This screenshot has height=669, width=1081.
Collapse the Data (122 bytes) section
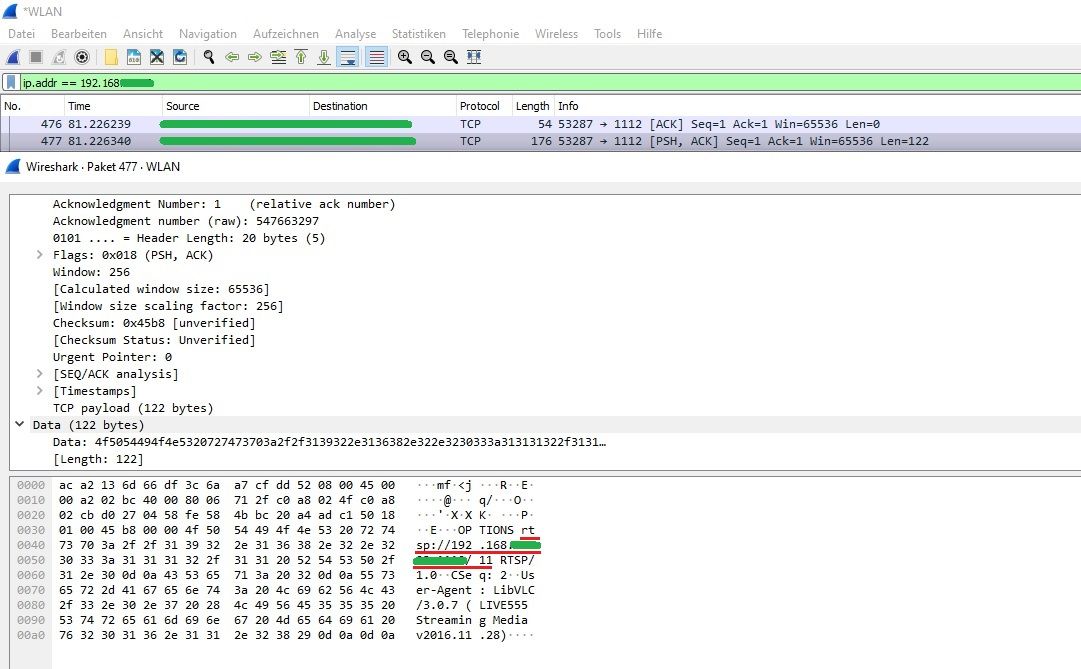[19, 425]
